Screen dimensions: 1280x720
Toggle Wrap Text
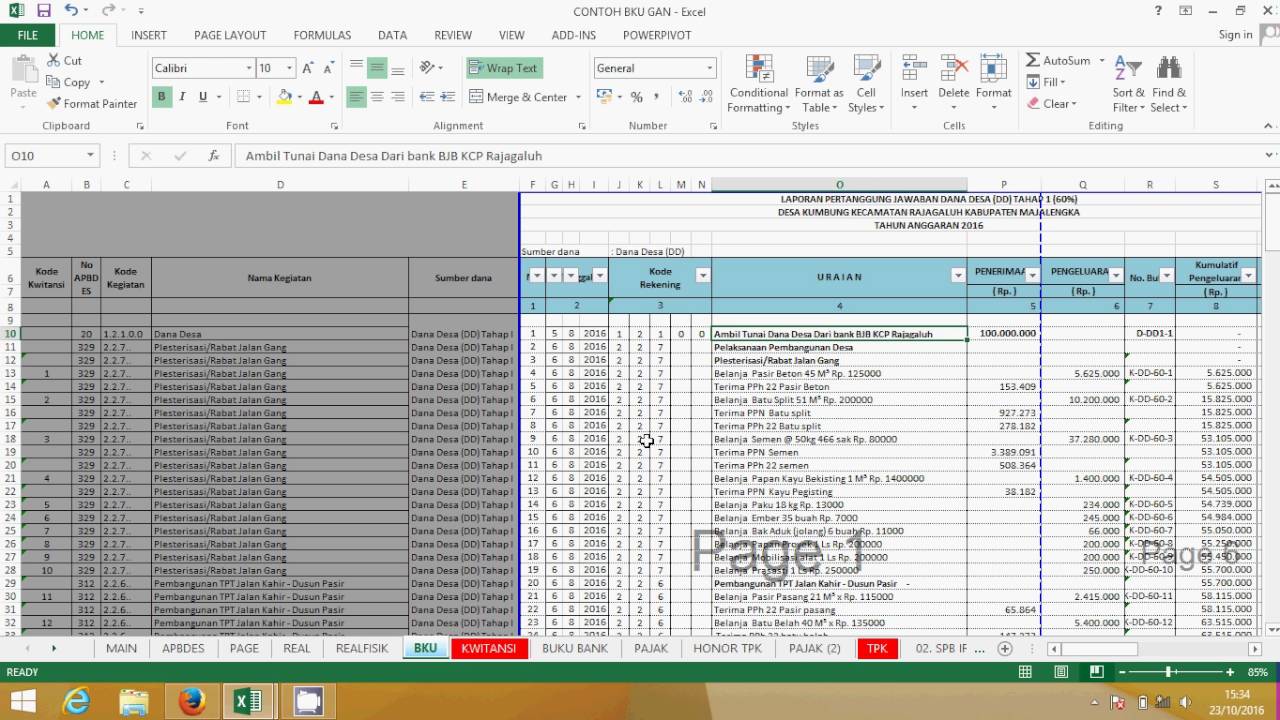(x=504, y=68)
